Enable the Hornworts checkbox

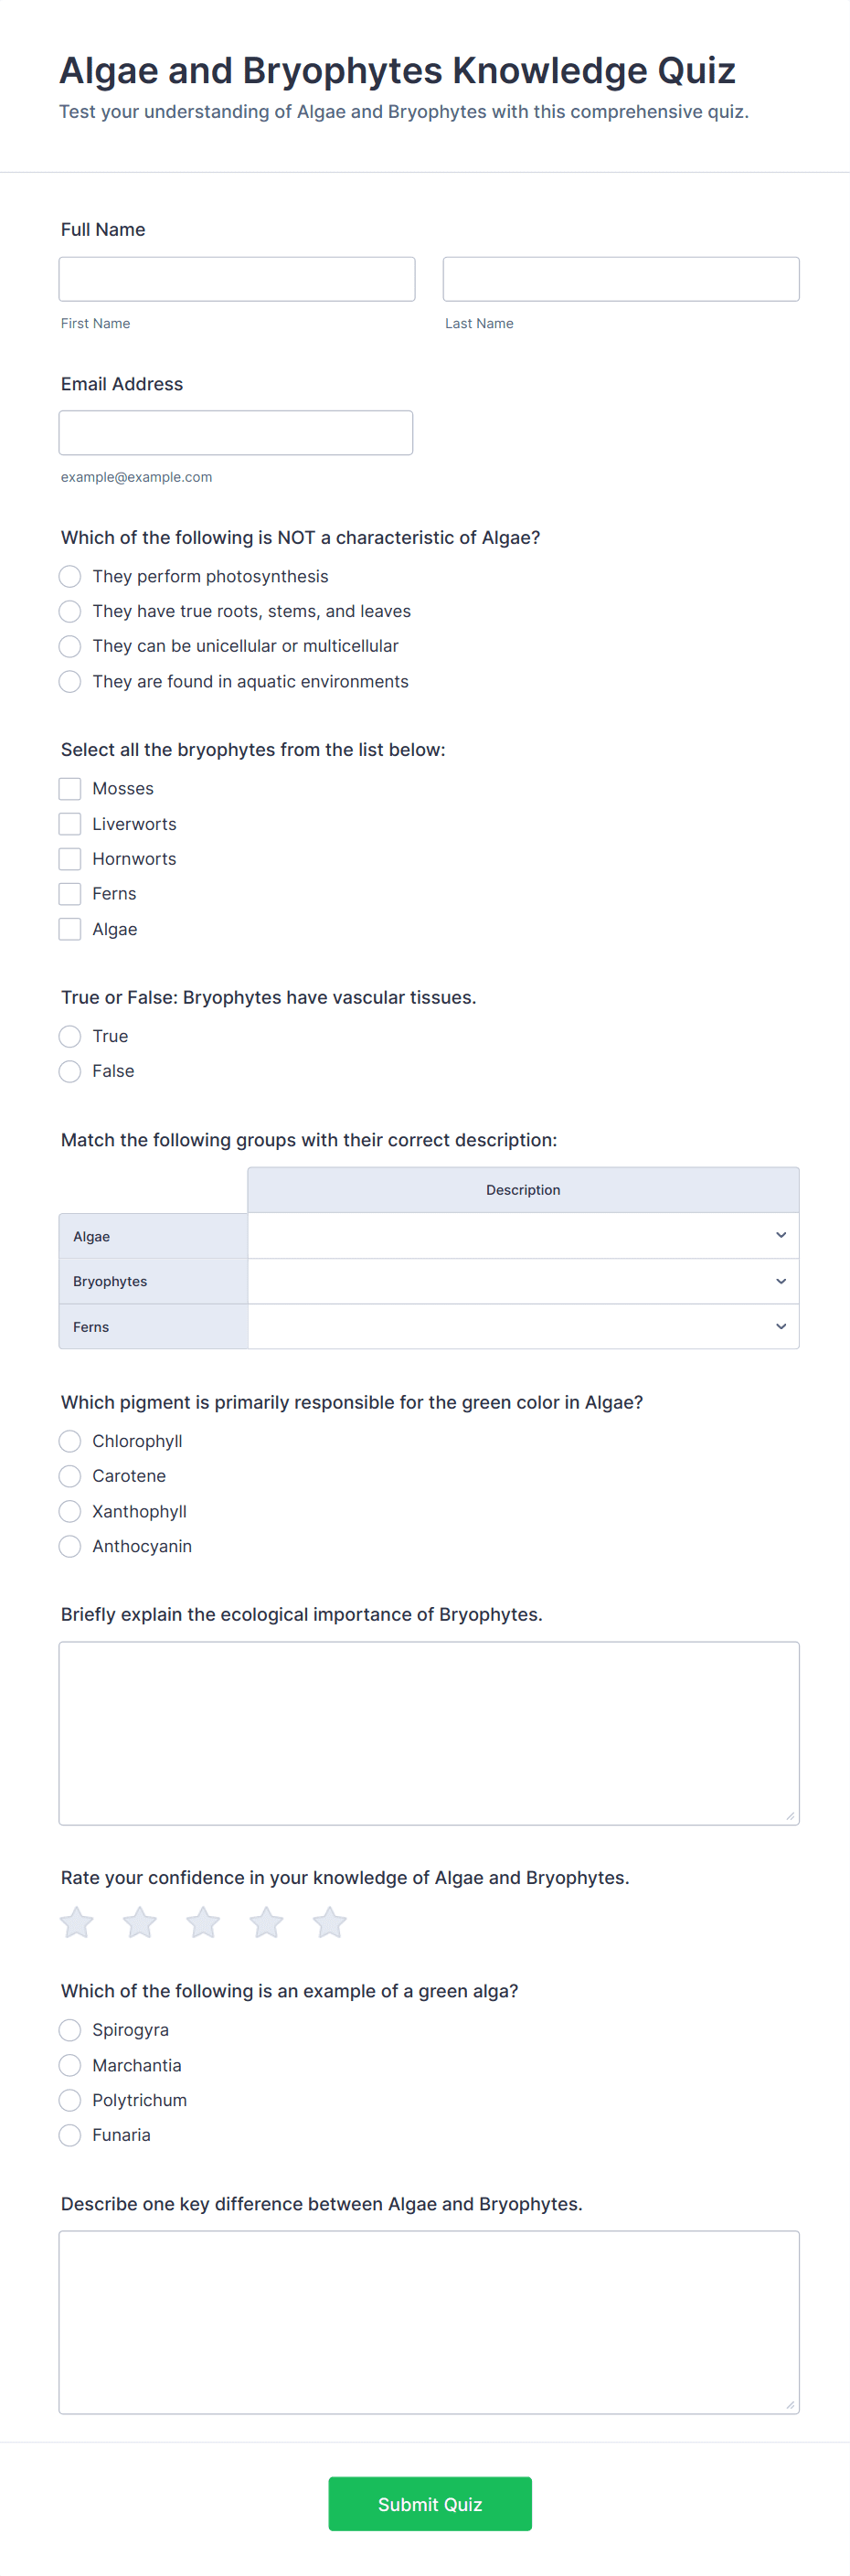point(70,859)
